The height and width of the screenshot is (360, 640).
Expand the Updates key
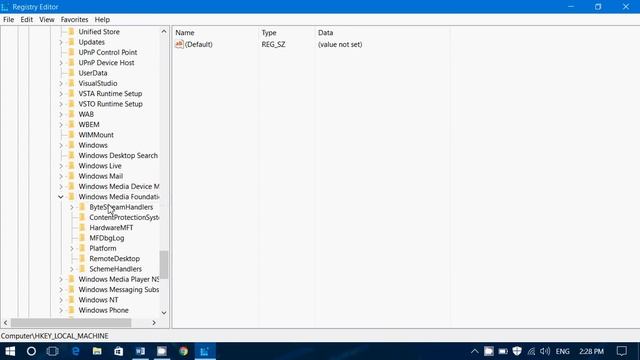pyautogui.click(x=61, y=42)
